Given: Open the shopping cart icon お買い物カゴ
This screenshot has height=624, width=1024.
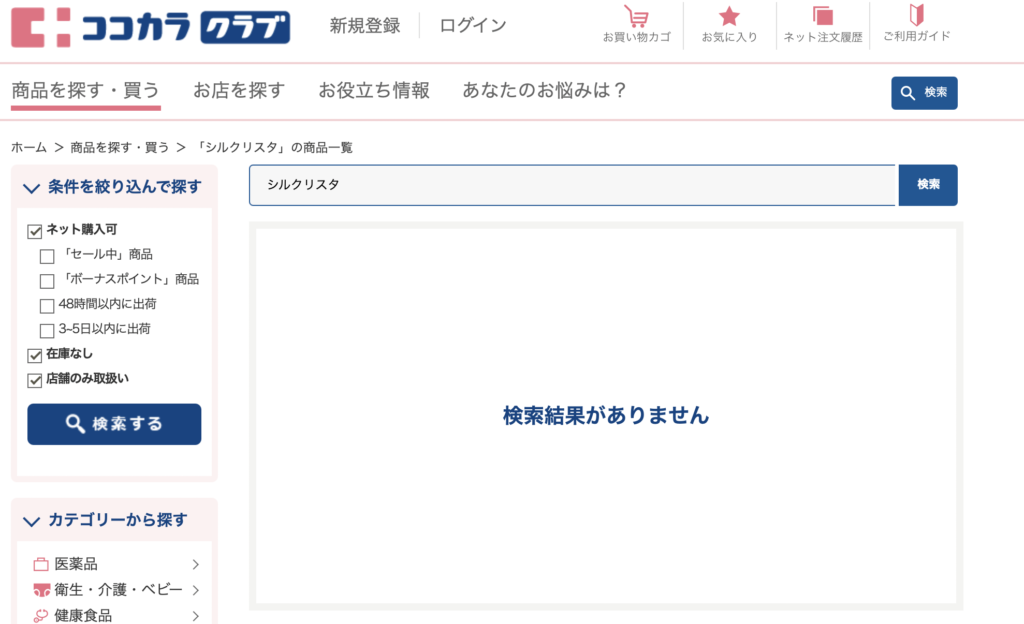Looking at the screenshot, I should (636, 24).
